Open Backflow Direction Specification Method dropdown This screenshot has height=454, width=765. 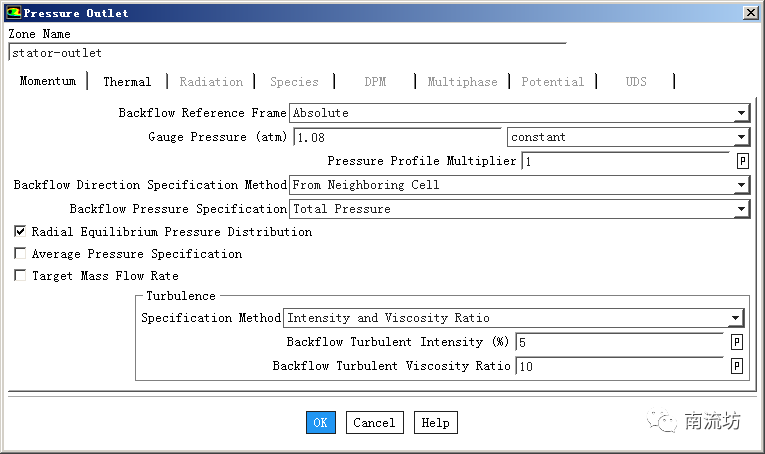pos(740,185)
